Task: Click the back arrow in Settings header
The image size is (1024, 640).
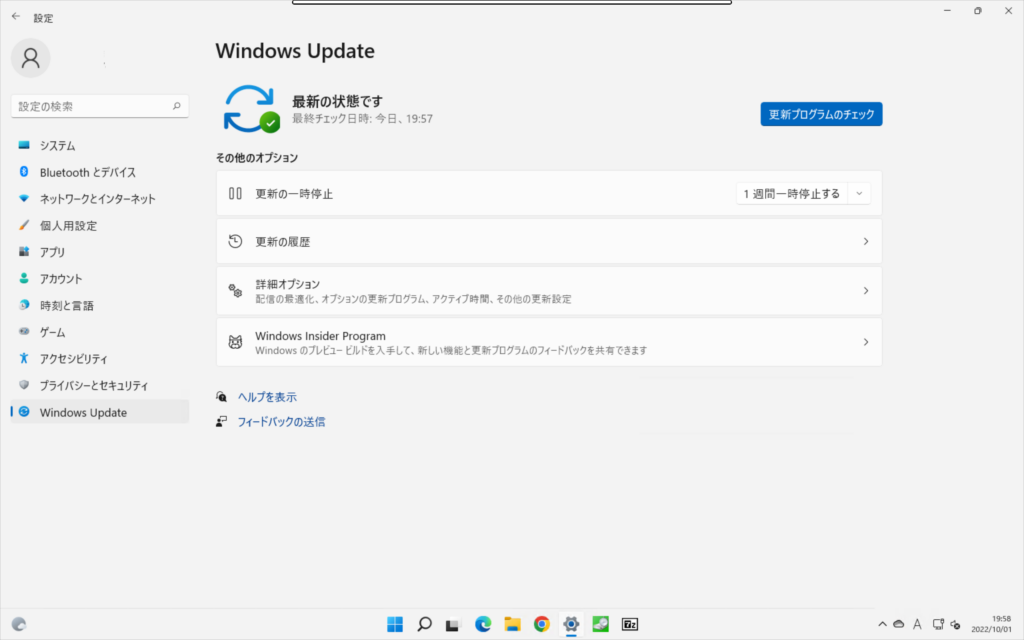Action: point(15,17)
